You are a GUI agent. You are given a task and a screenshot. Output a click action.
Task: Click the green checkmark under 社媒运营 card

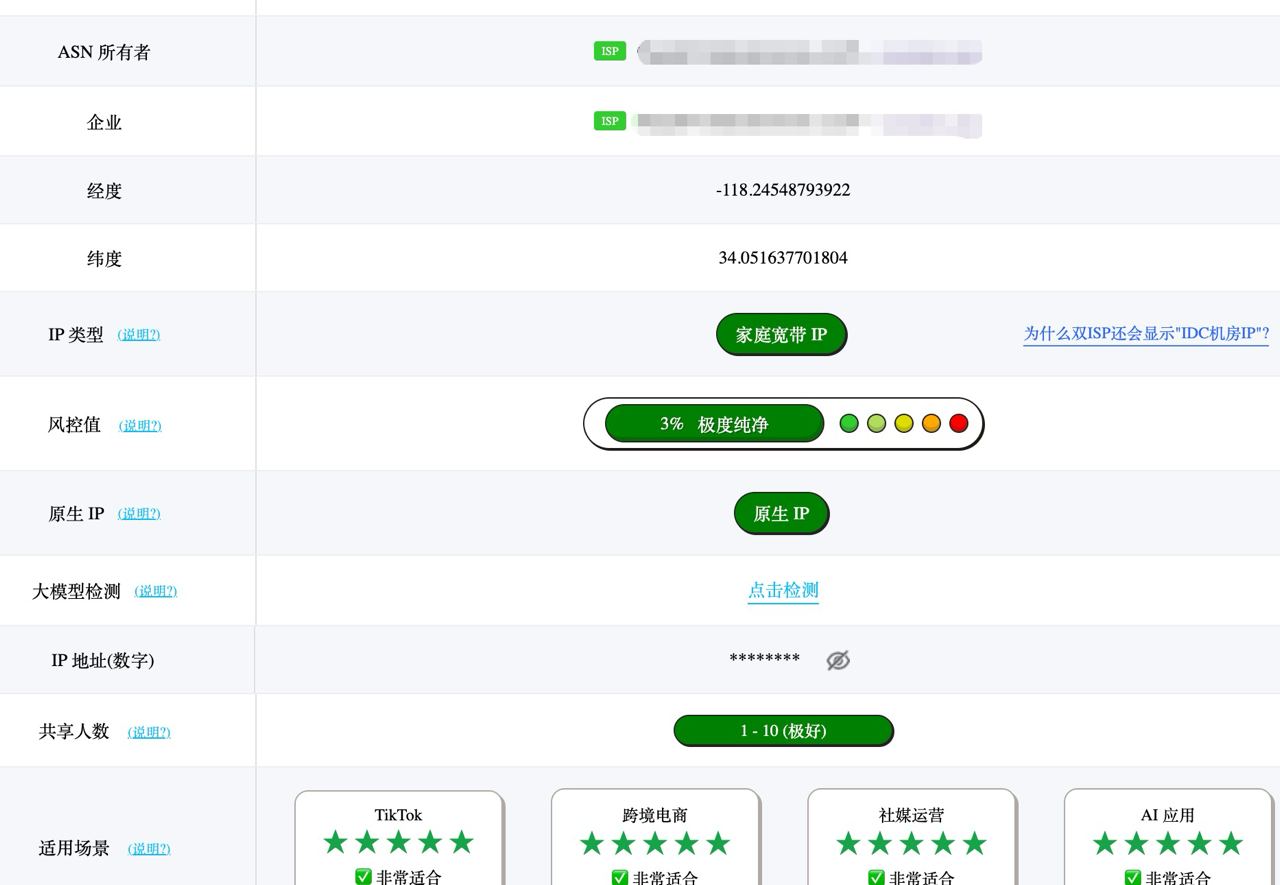point(876,877)
